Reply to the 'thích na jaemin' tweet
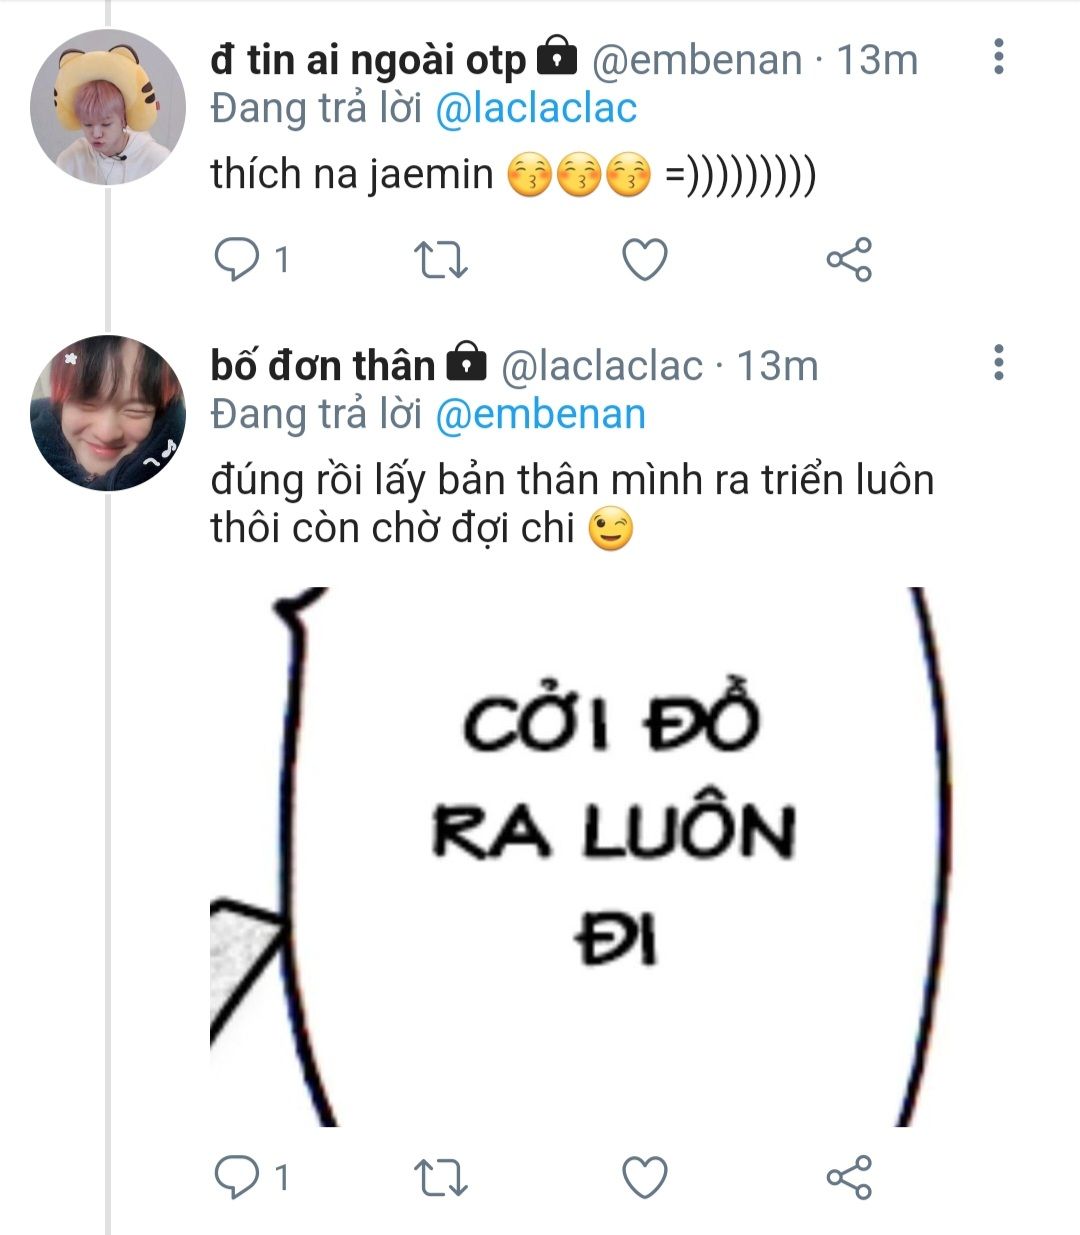This screenshot has width=1080, height=1235. 237,260
